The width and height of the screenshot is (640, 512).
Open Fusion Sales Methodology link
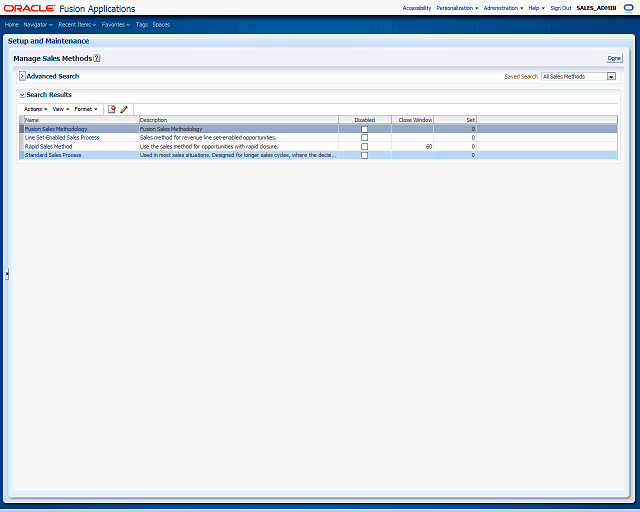click(x=56, y=129)
